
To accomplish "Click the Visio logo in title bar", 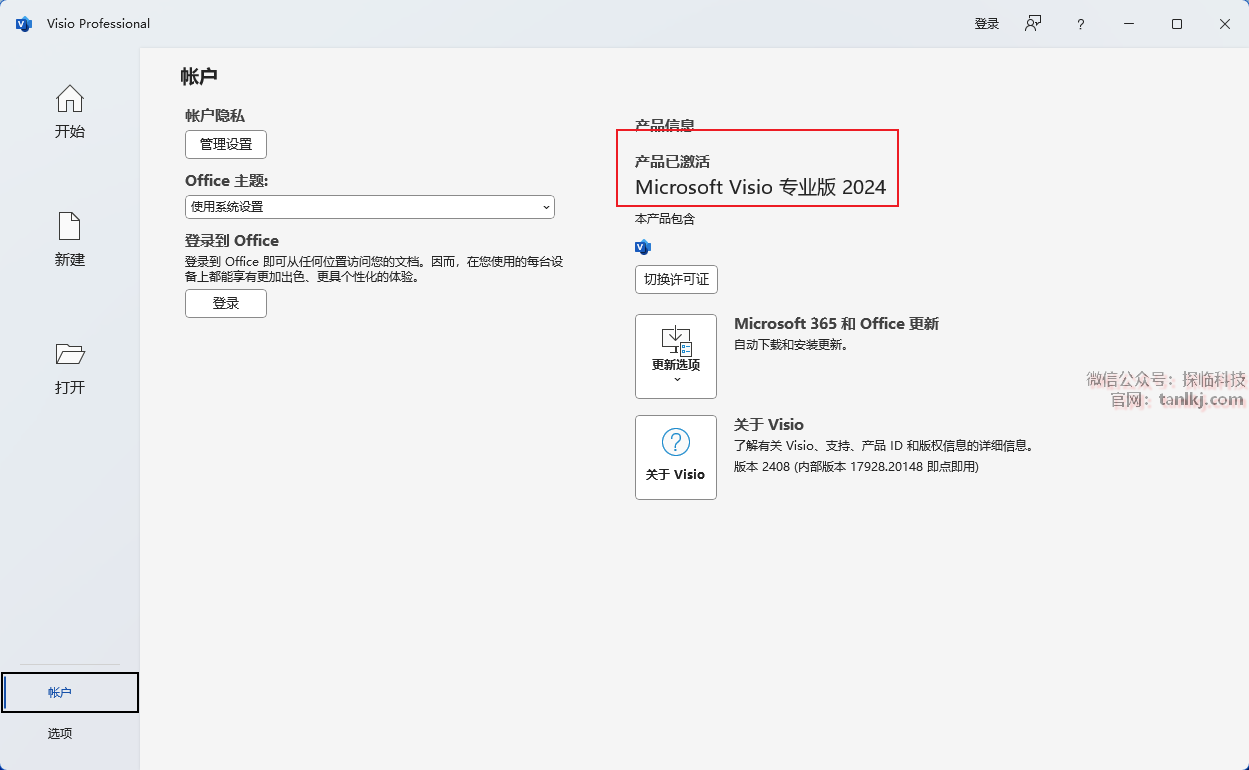I will pos(24,24).
